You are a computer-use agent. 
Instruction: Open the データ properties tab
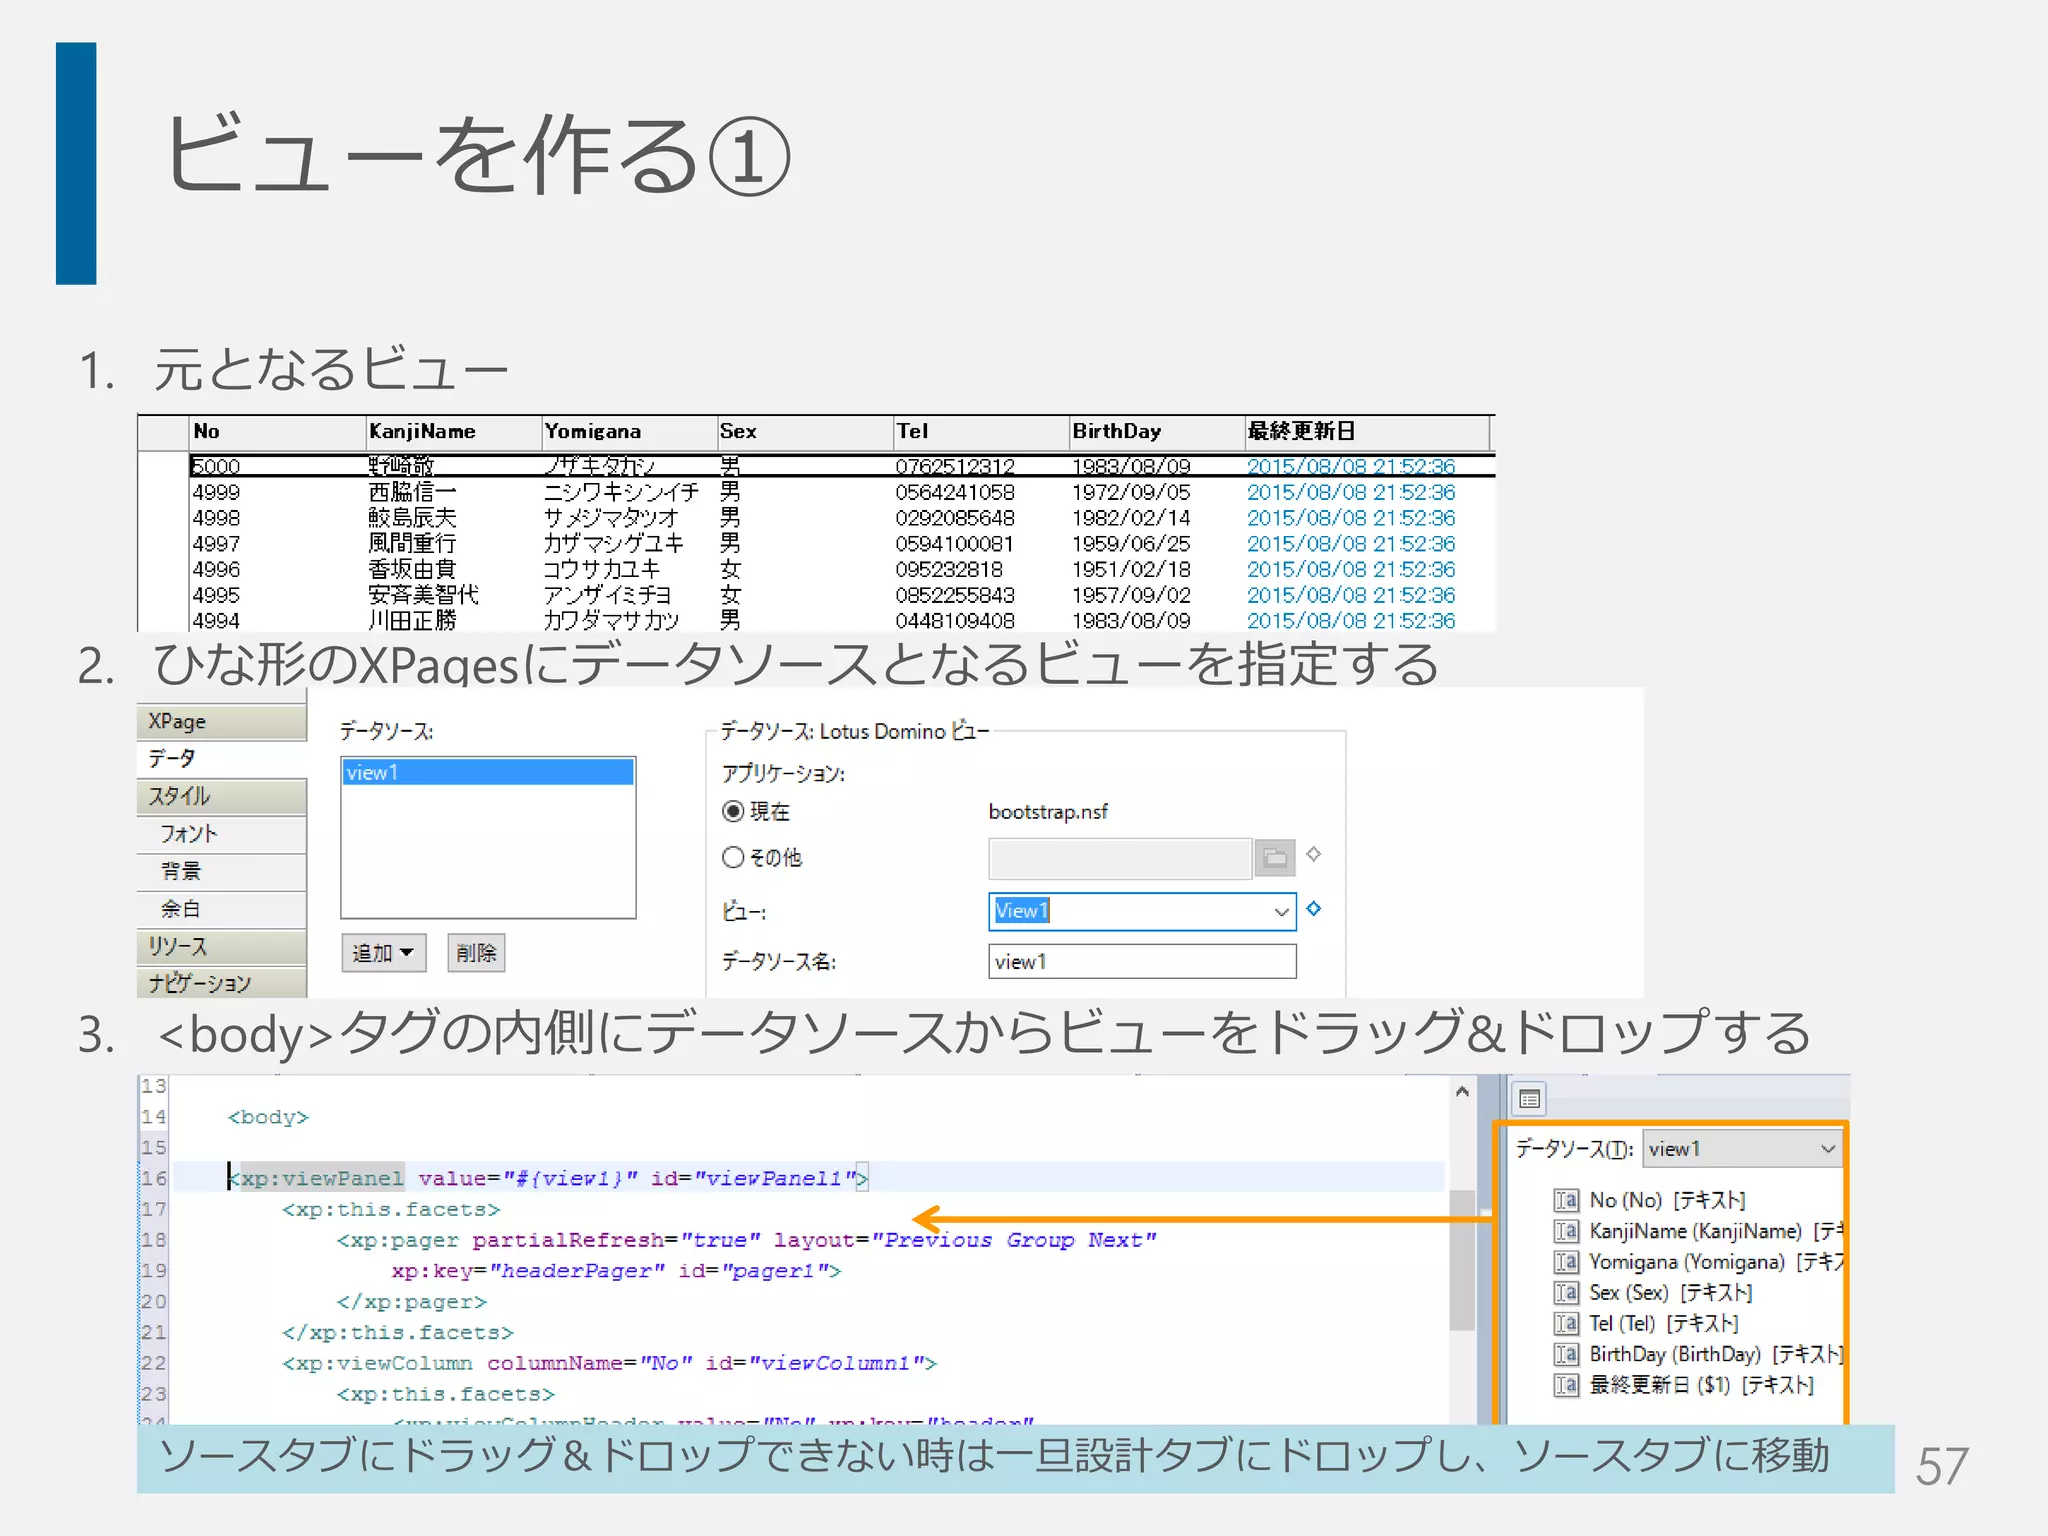[x=221, y=759]
